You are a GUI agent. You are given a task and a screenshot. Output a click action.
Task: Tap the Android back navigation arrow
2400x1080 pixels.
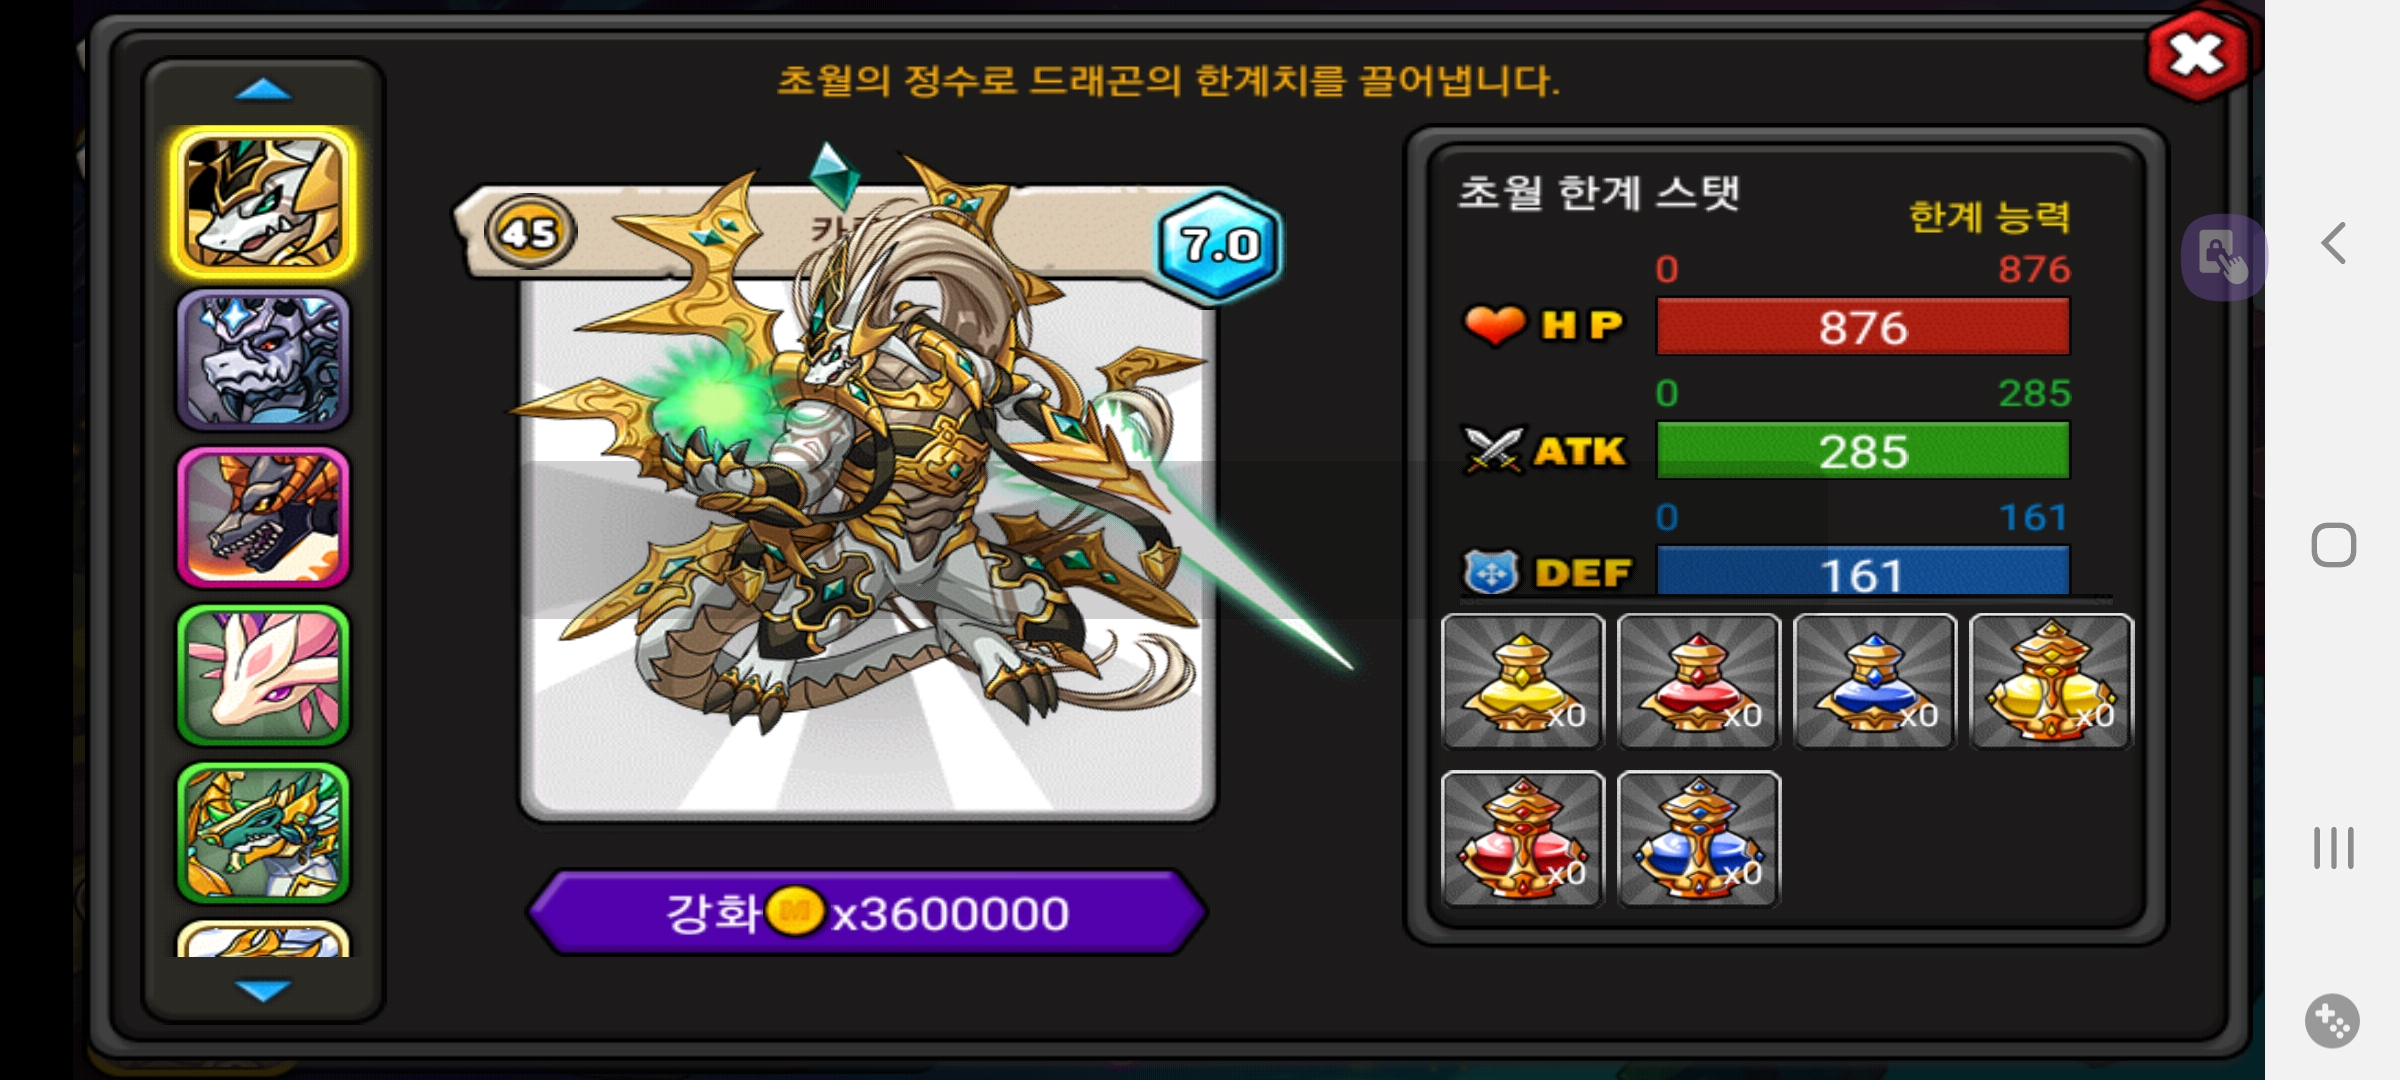click(2334, 243)
